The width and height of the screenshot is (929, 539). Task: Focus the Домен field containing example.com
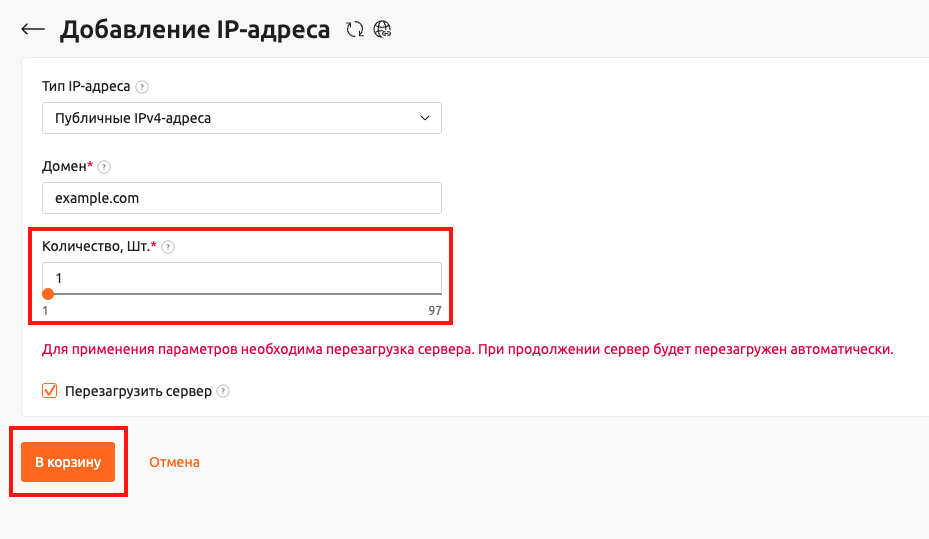tap(241, 198)
